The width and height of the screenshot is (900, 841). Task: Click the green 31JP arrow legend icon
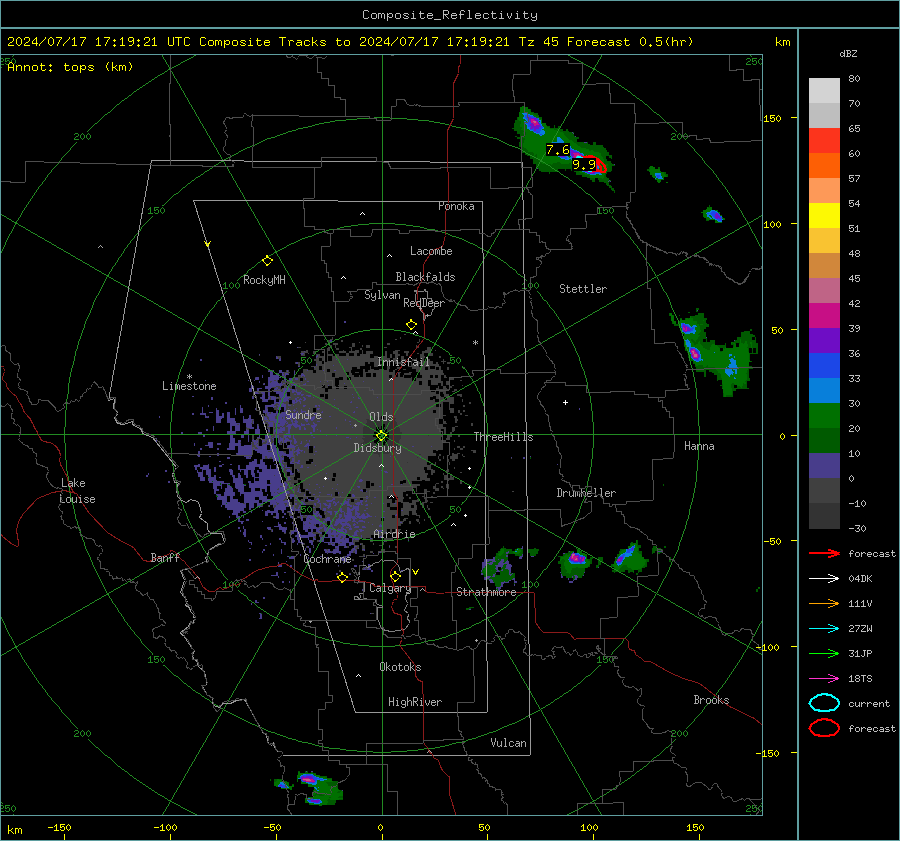coord(824,653)
